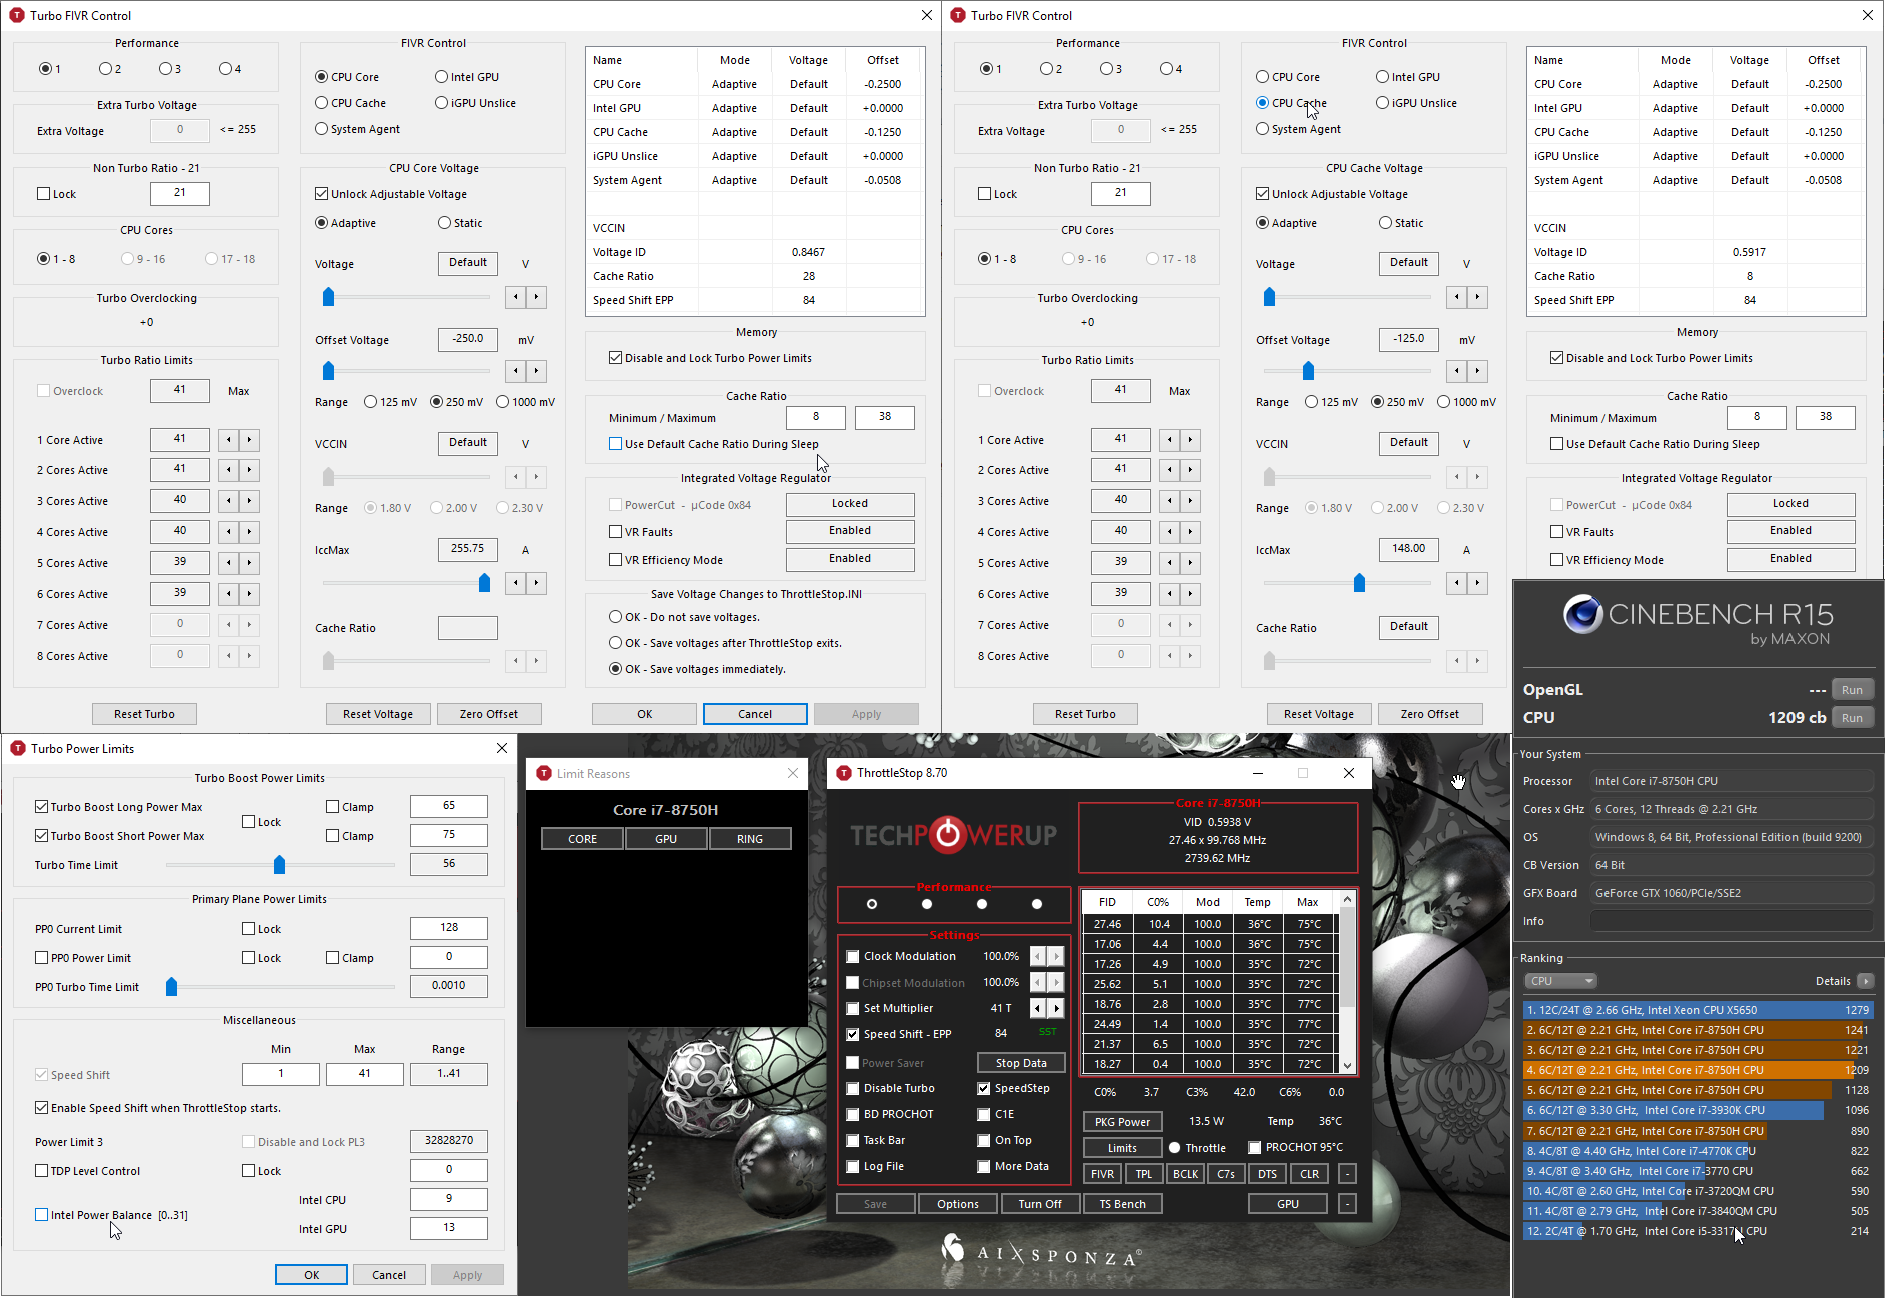Select the first ThrottleStop performance profile
This screenshot has width=1886, height=1300.
[x=872, y=904]
